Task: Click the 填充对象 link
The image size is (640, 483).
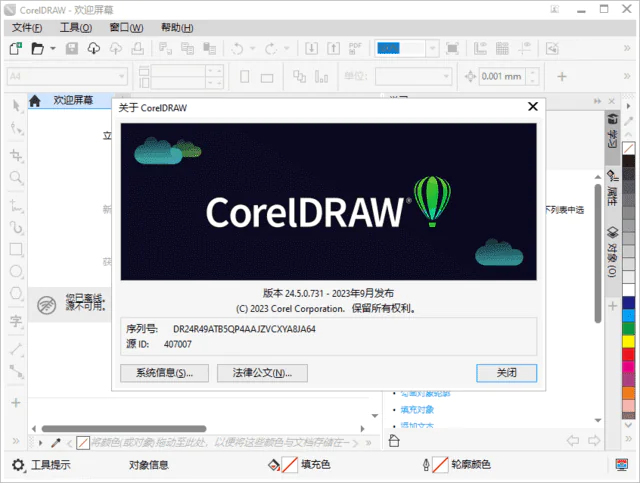Action: pos(417,410)
